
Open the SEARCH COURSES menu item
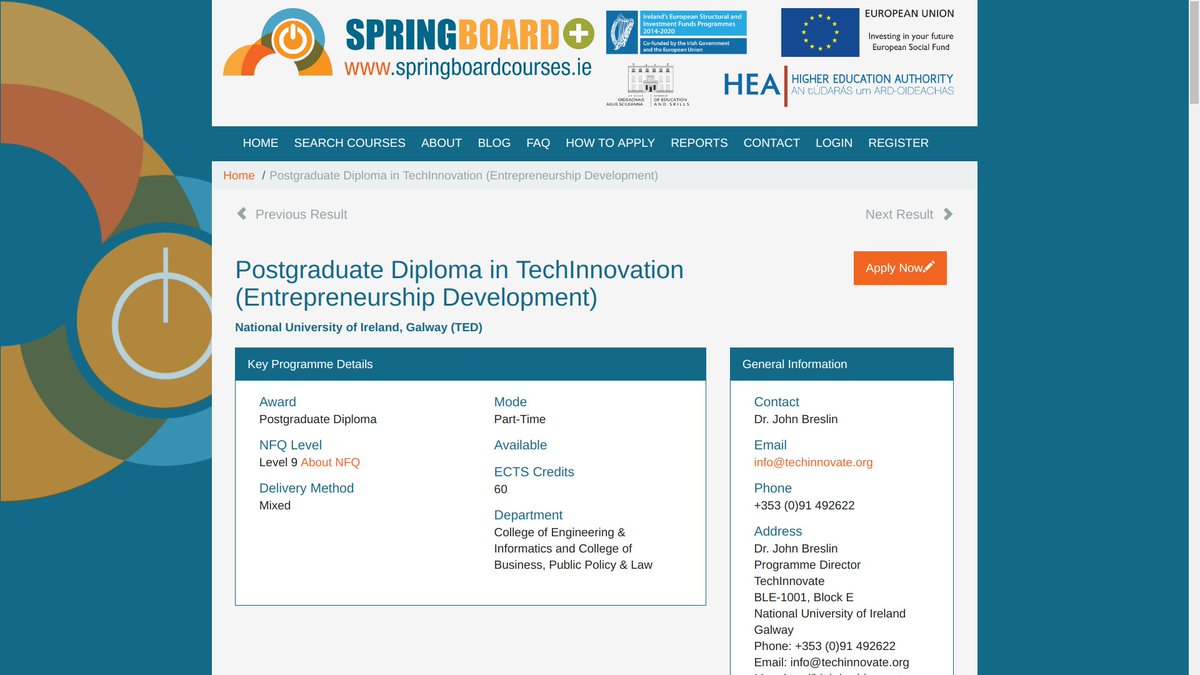point(350,143)
